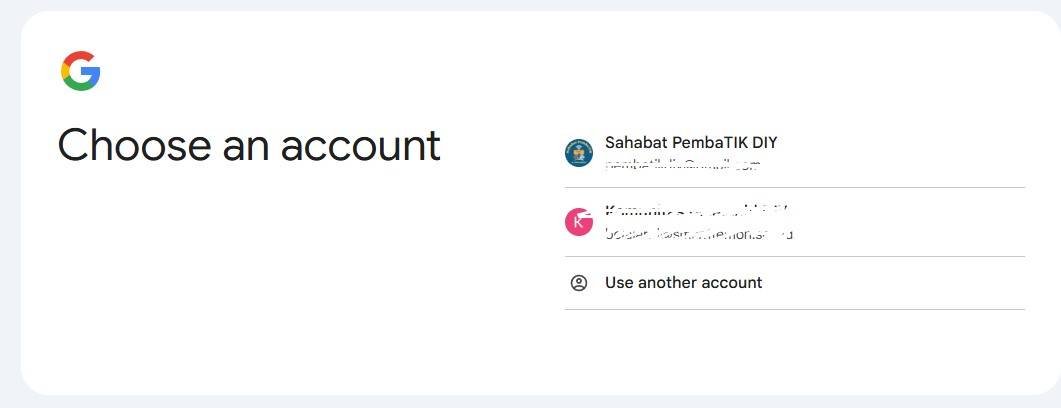Click the email under Sahabat PembaTIK DIY
1061x408 pixels.
[683, 164]
